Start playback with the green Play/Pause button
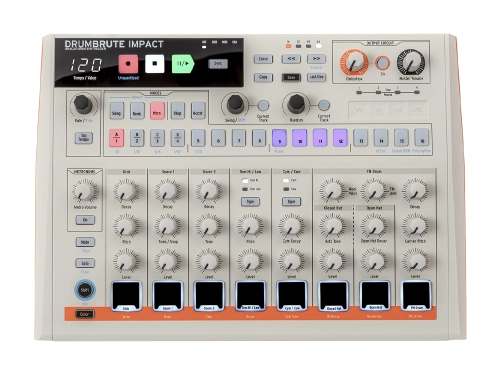Viewport: 500px width, 375px height. coord(183,64)
